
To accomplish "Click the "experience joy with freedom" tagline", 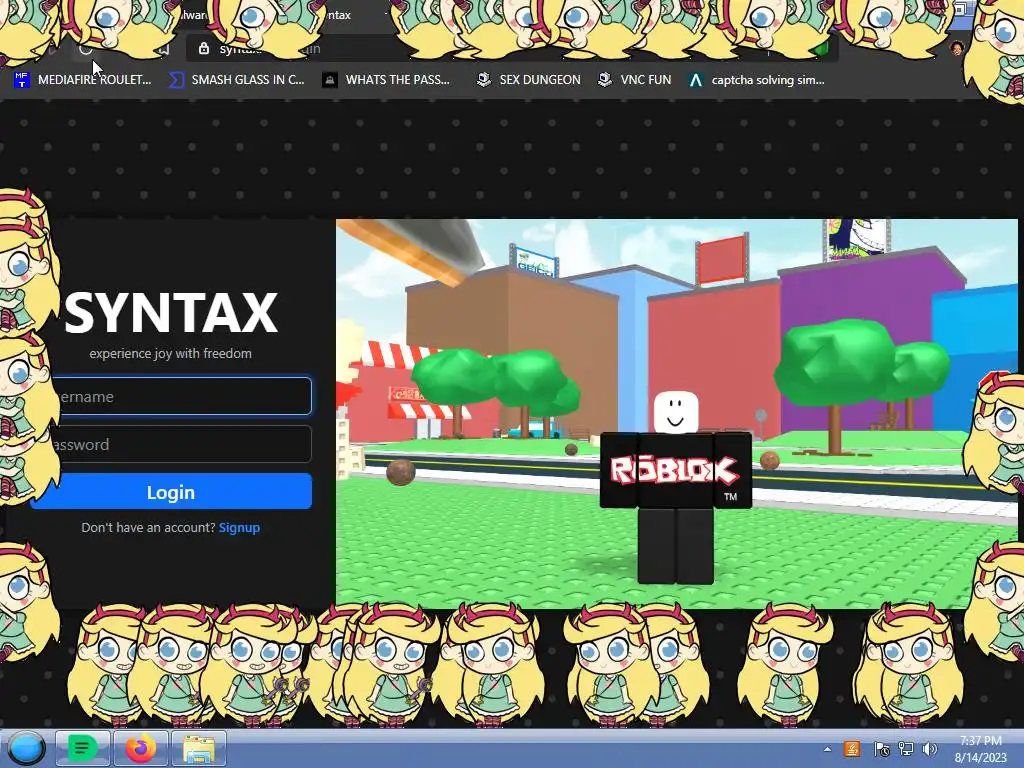I will 170,353.
